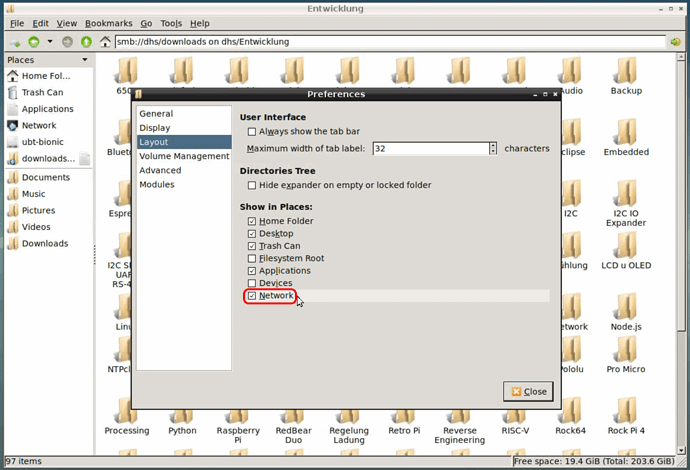Open the Bookmarks menu
This screenshot has height=470, width=690.
point(109,23)
